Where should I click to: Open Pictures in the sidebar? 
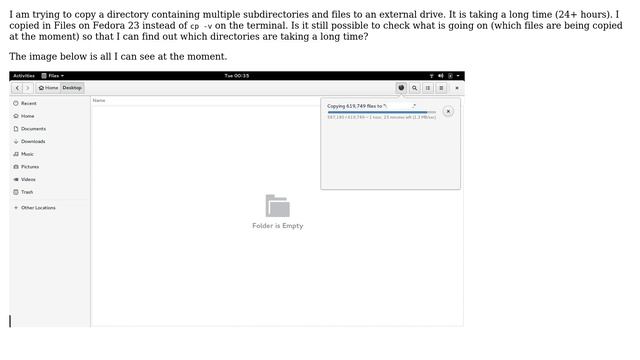pos(49,167)
